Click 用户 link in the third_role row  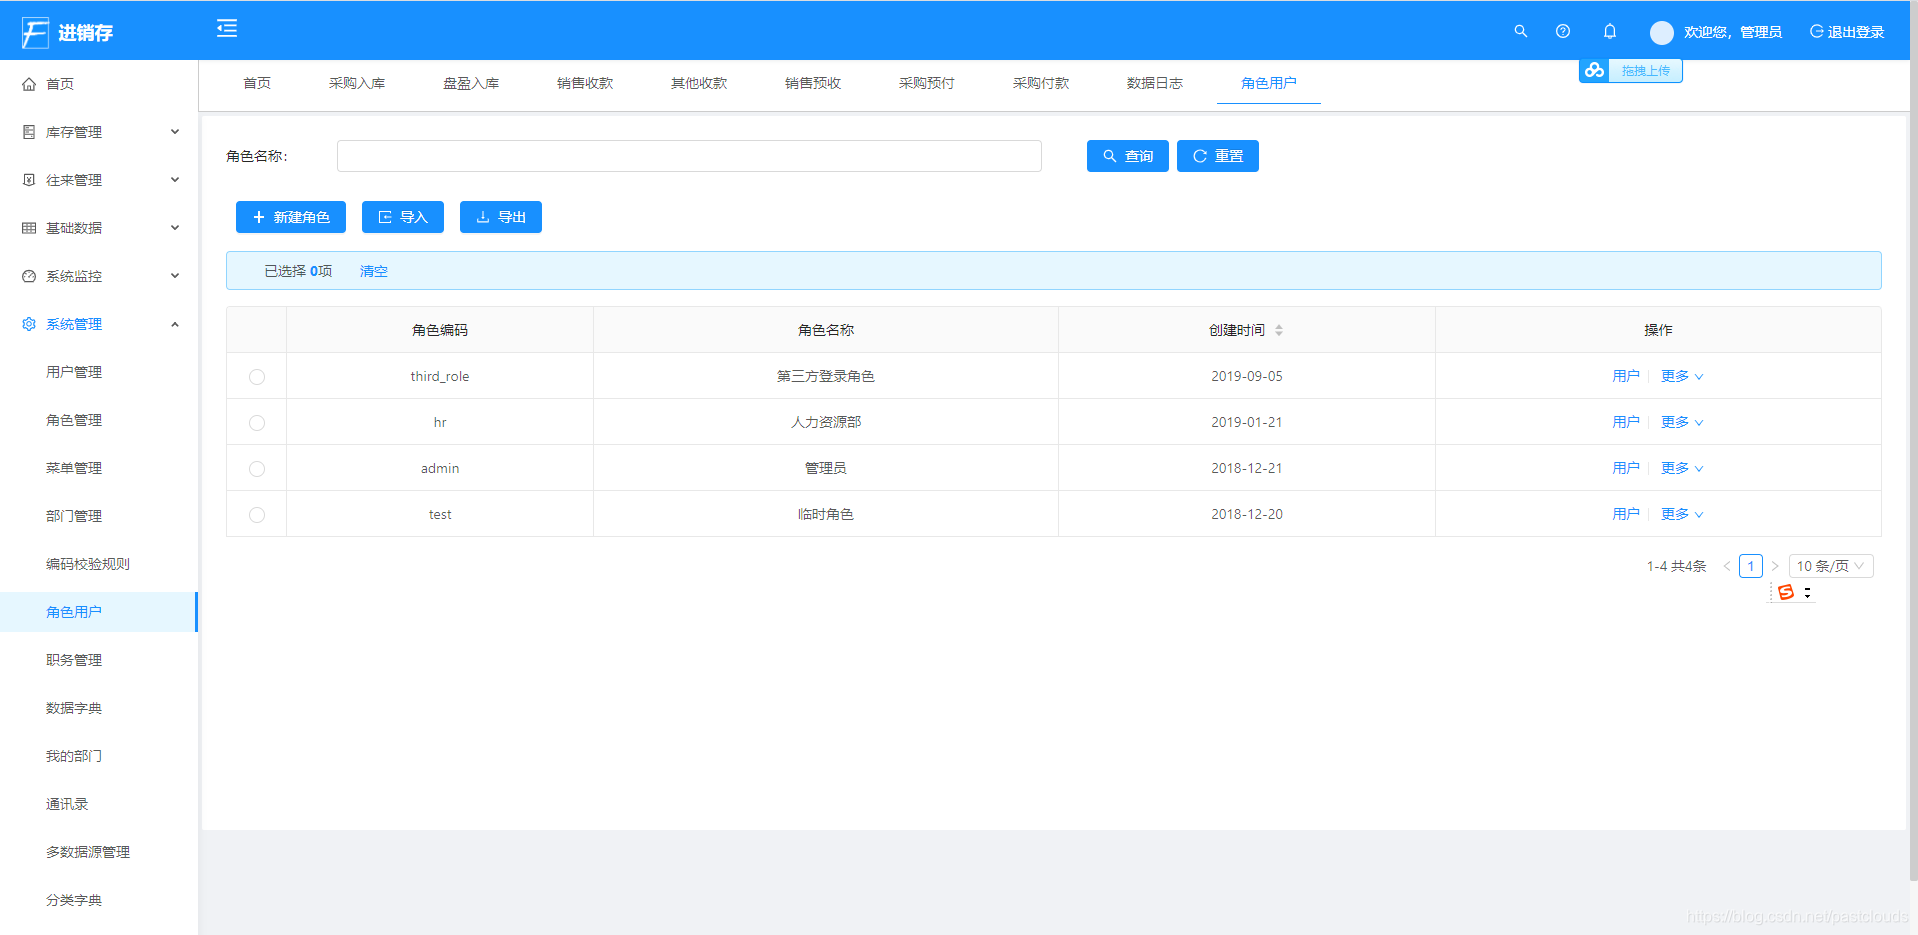coord(1626,376)
